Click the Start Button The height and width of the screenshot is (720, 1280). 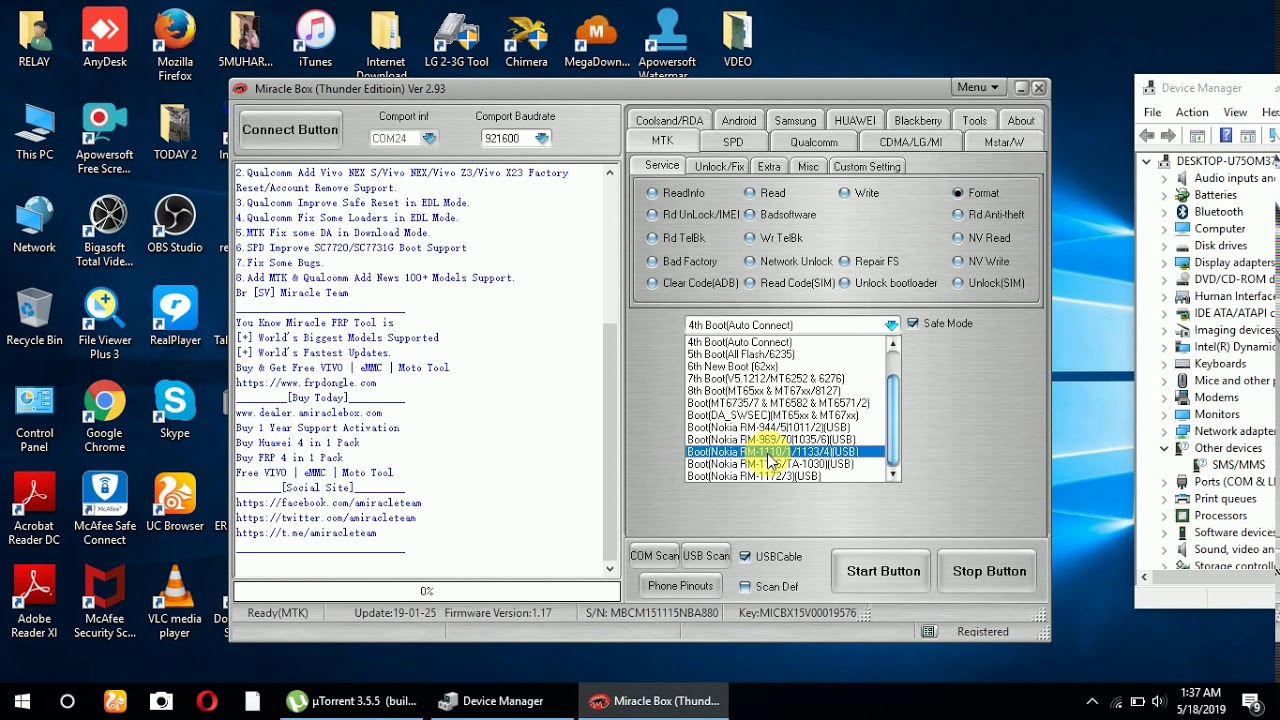pos(883,571)
